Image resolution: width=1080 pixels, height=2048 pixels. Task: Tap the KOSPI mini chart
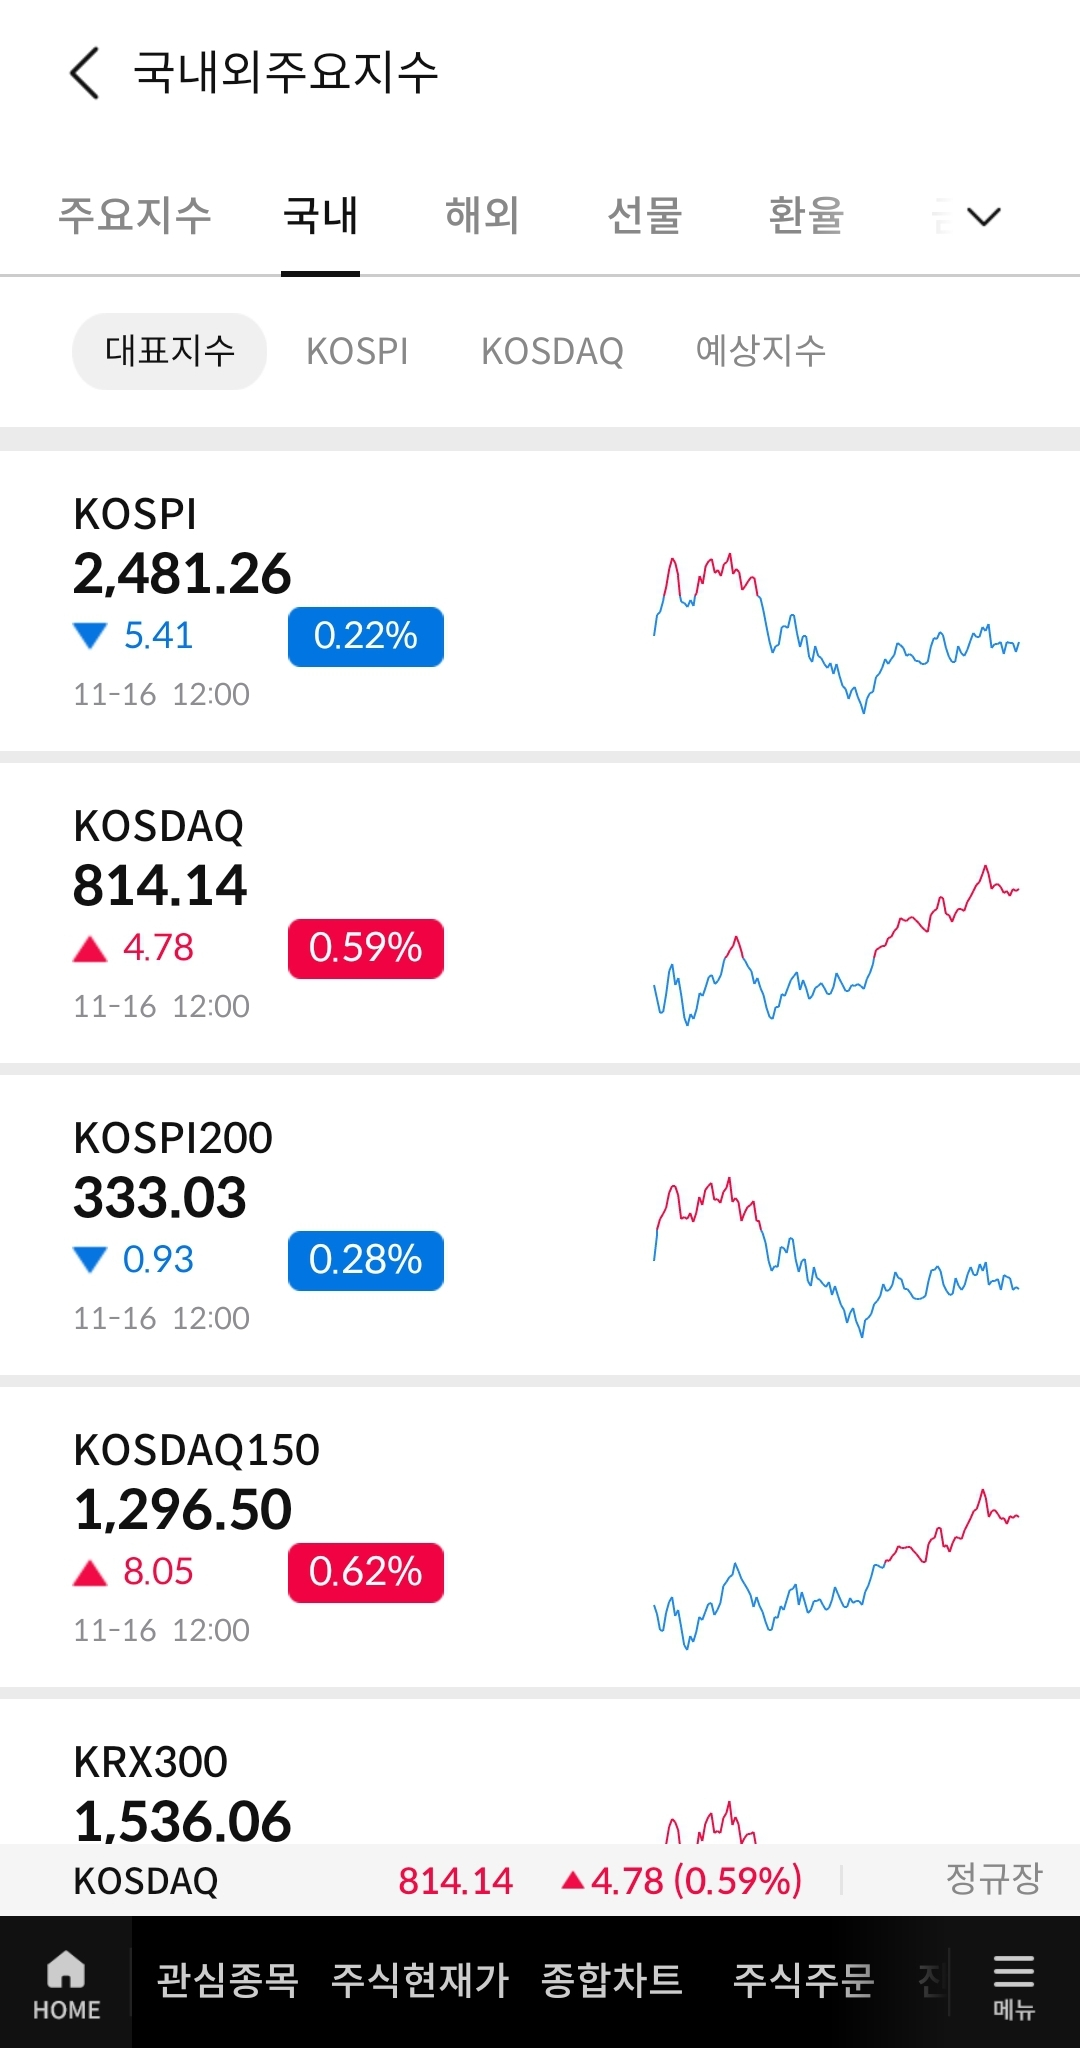[836, 632]
